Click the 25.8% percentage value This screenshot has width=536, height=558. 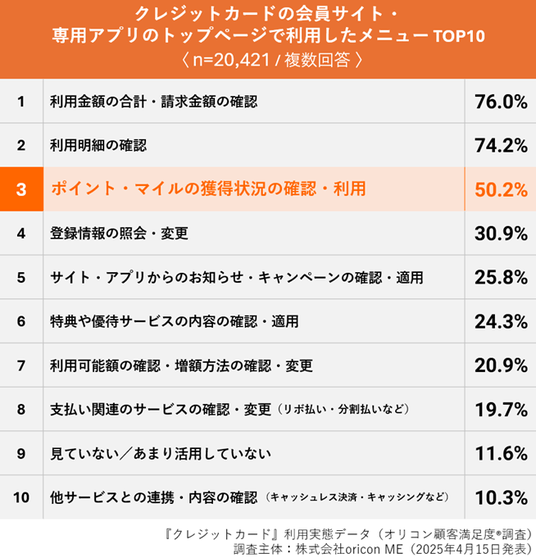(501, 277)
